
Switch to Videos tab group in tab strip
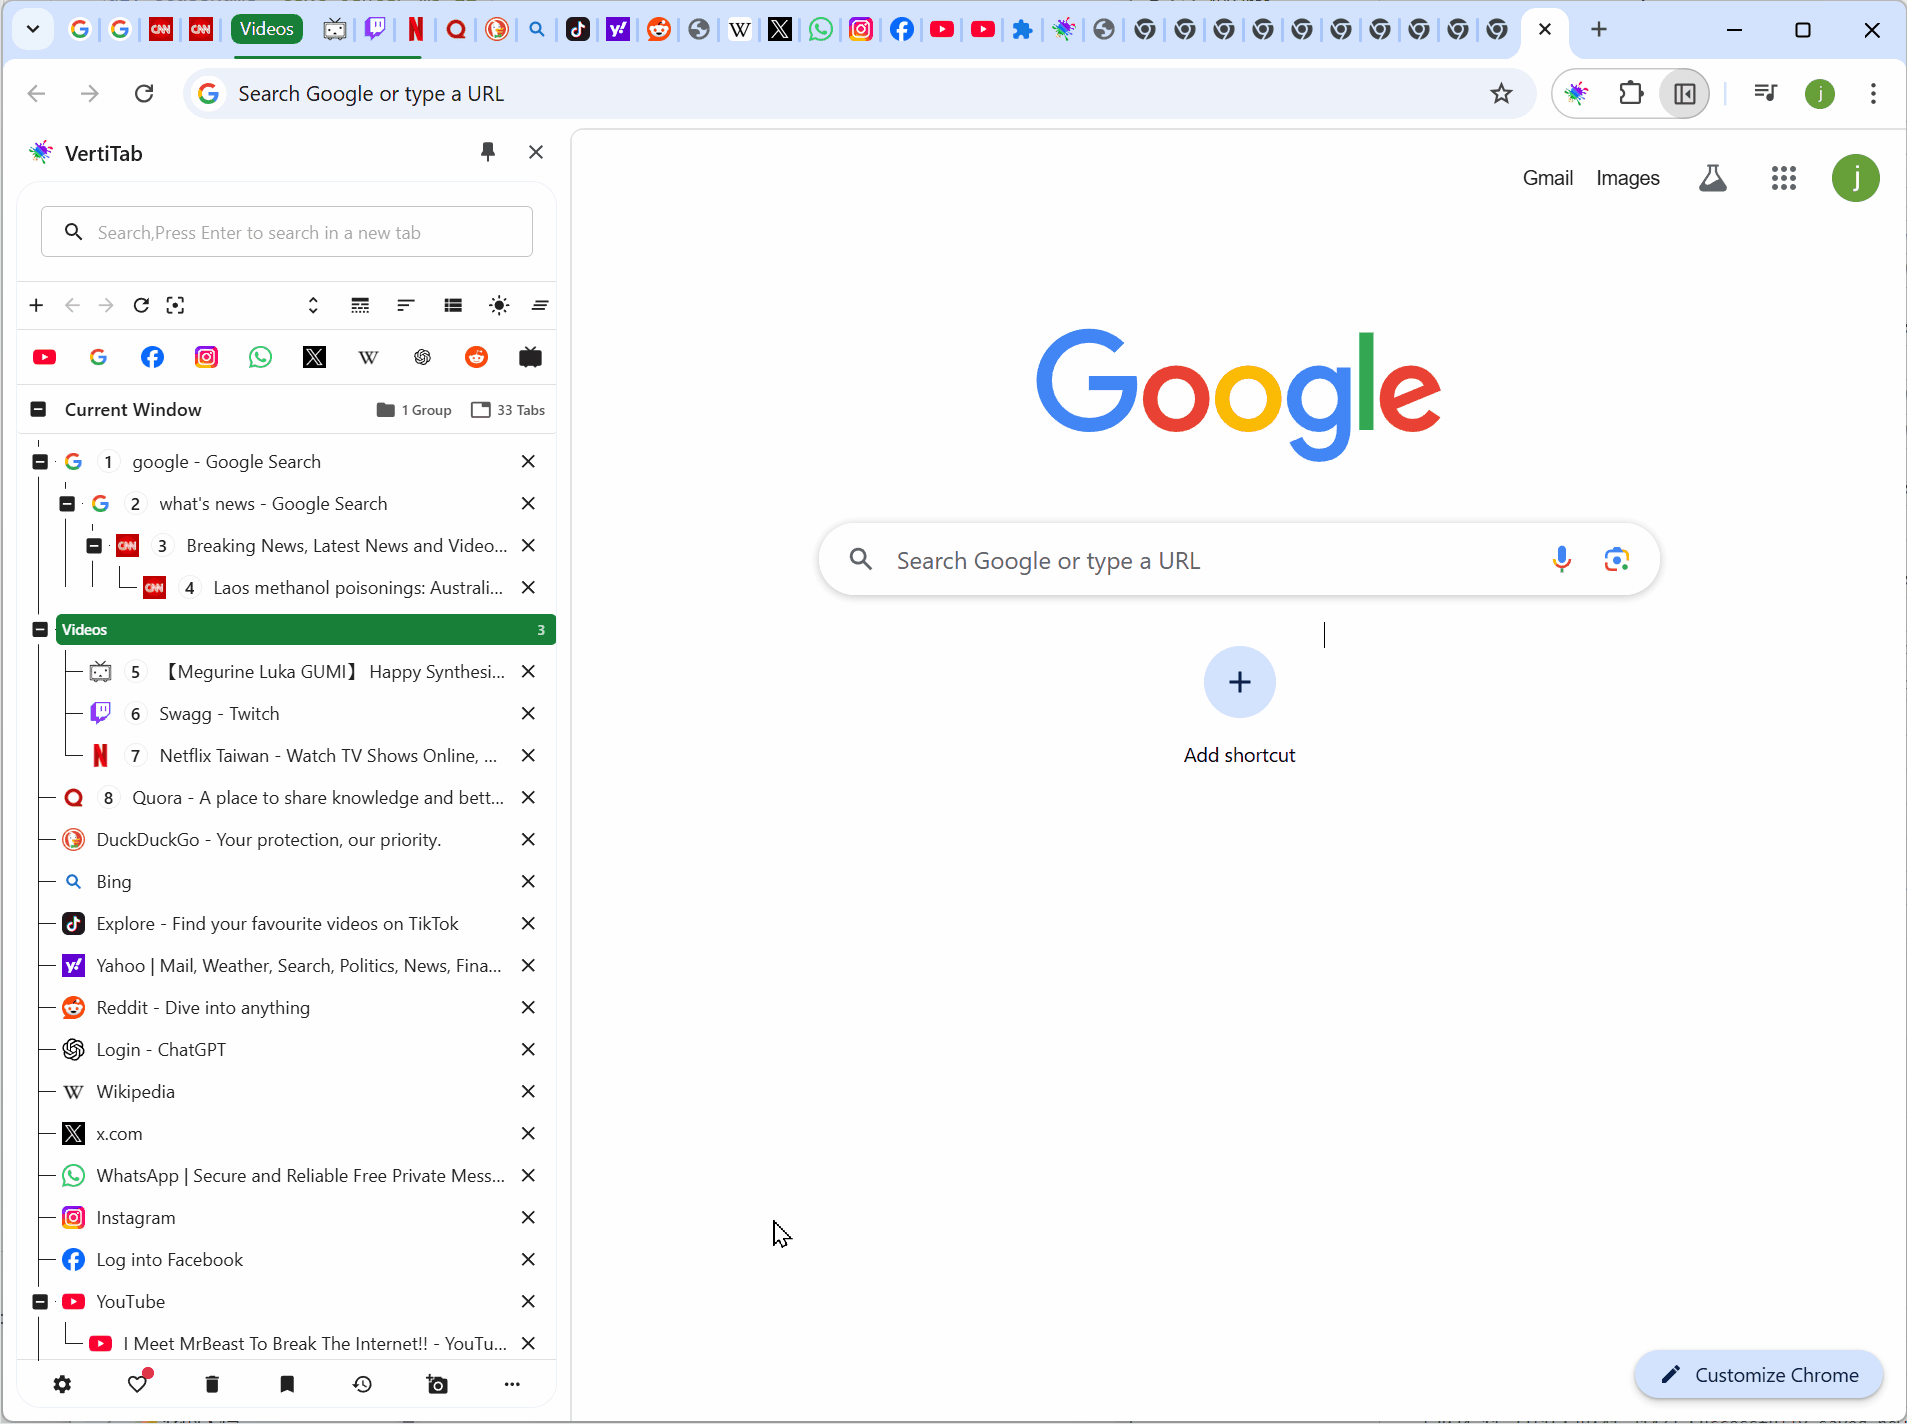(267, 29)
